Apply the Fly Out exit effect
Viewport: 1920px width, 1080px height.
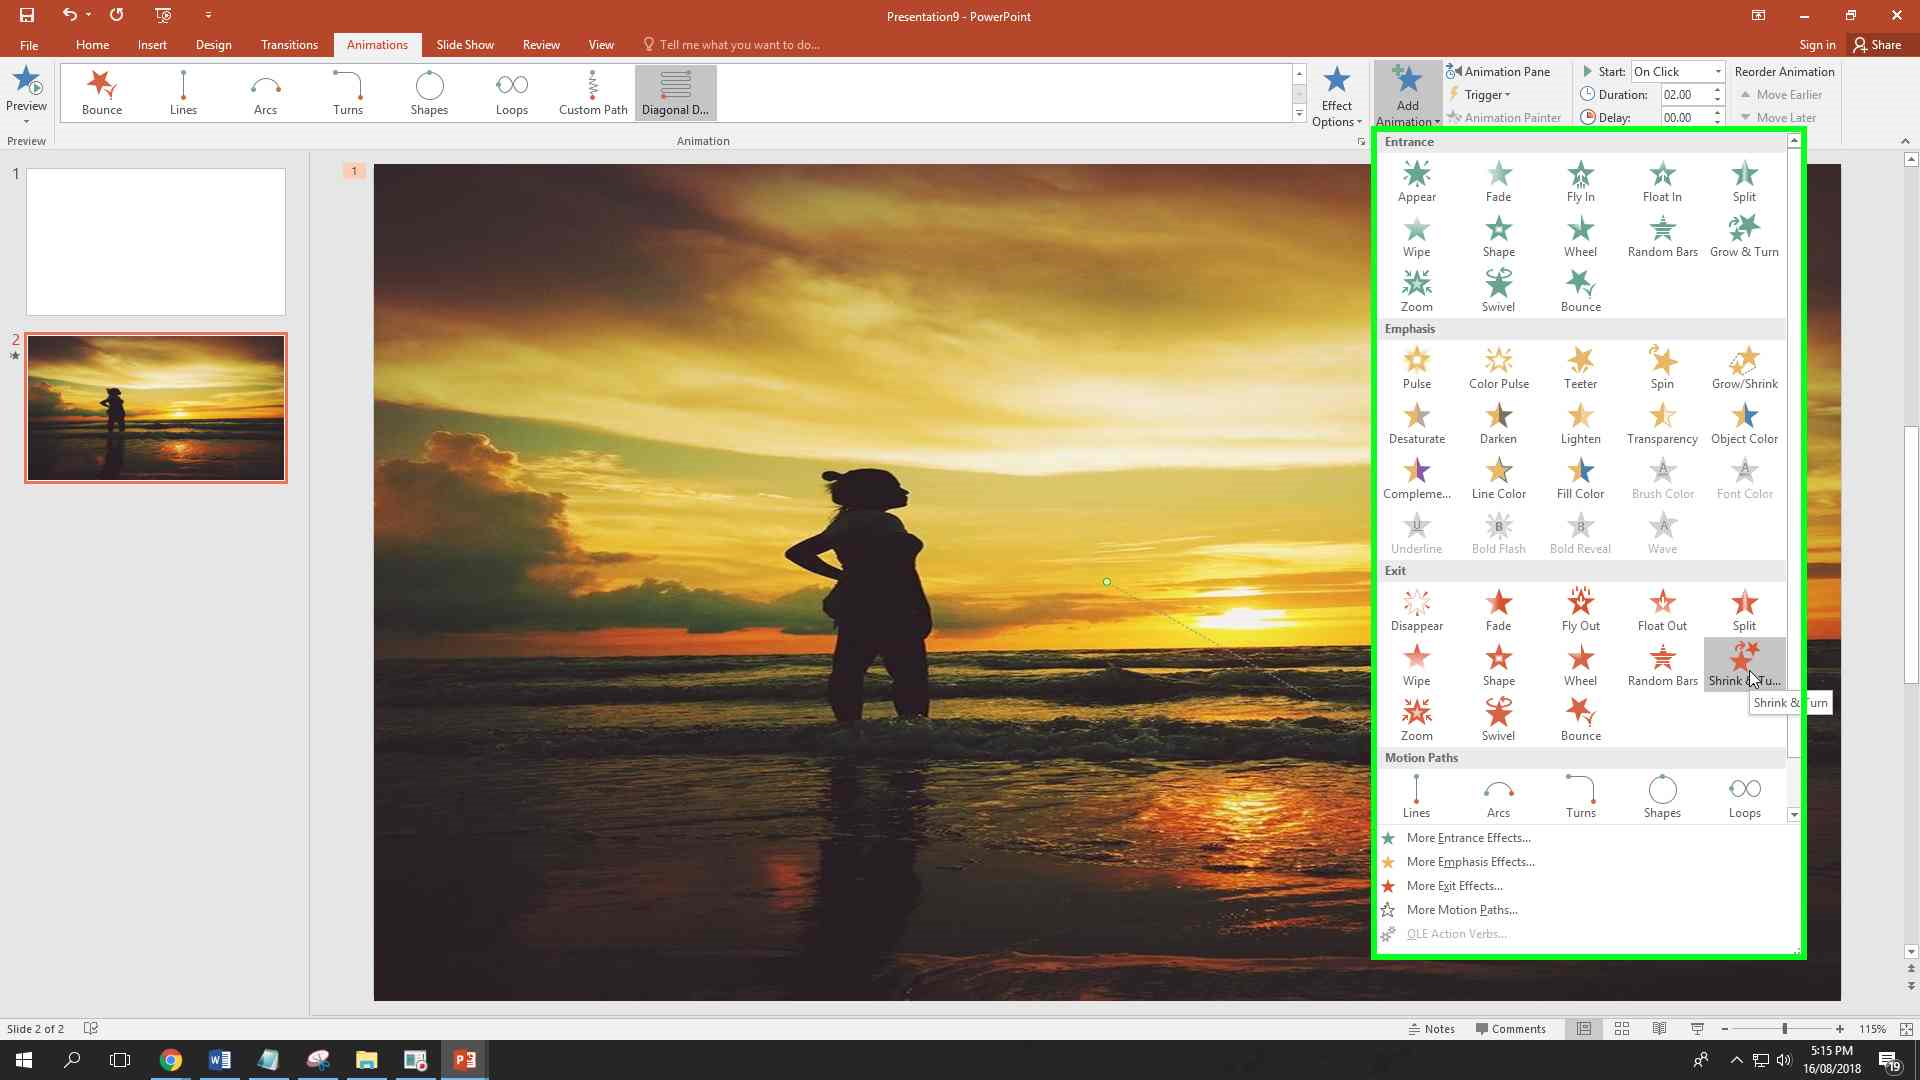[x=1580, y=610]
